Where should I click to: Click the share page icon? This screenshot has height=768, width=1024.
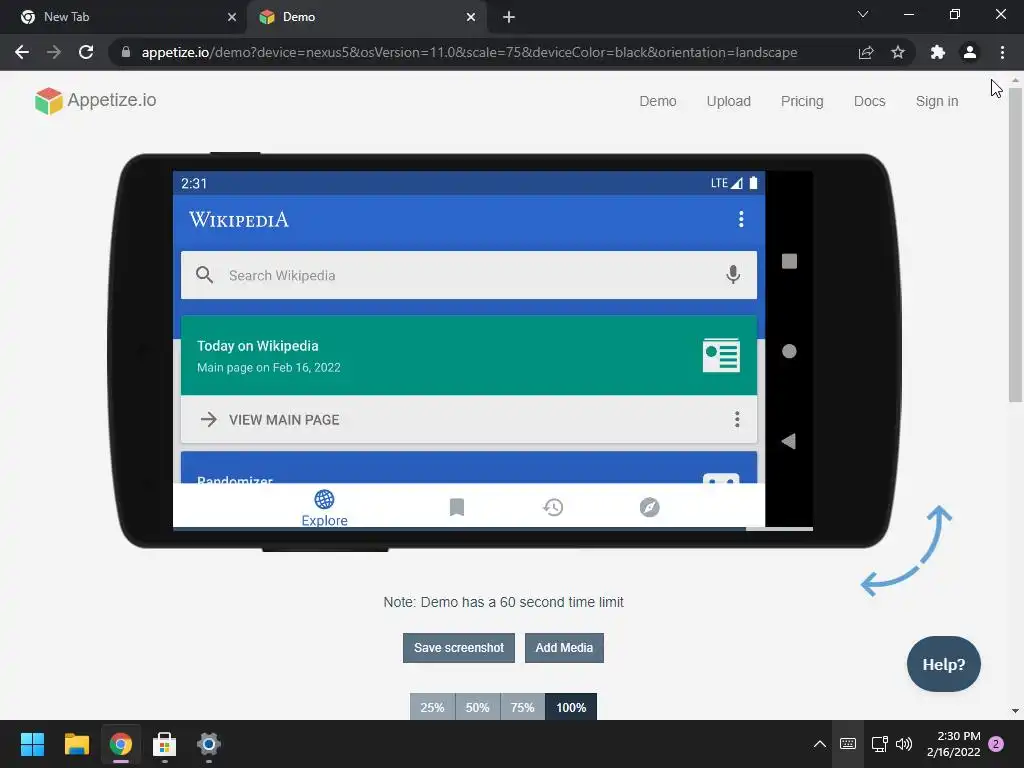click(866, 52)
